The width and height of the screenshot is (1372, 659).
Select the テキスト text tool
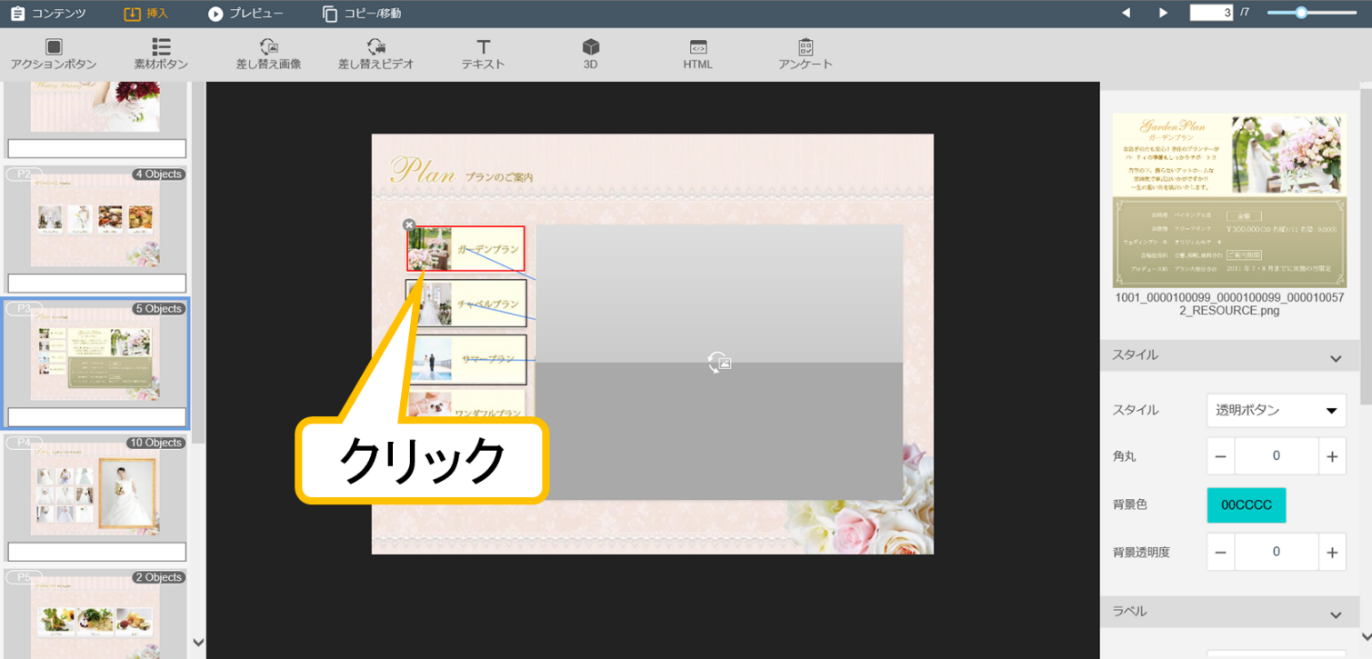pos(483,54)
